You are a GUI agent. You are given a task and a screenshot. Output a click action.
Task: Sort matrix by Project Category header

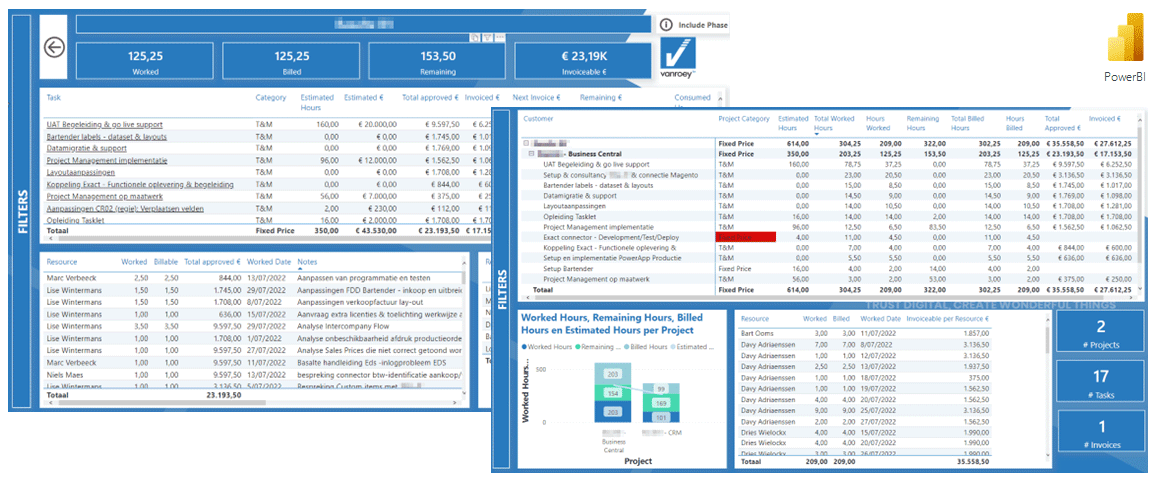[744, 118]
